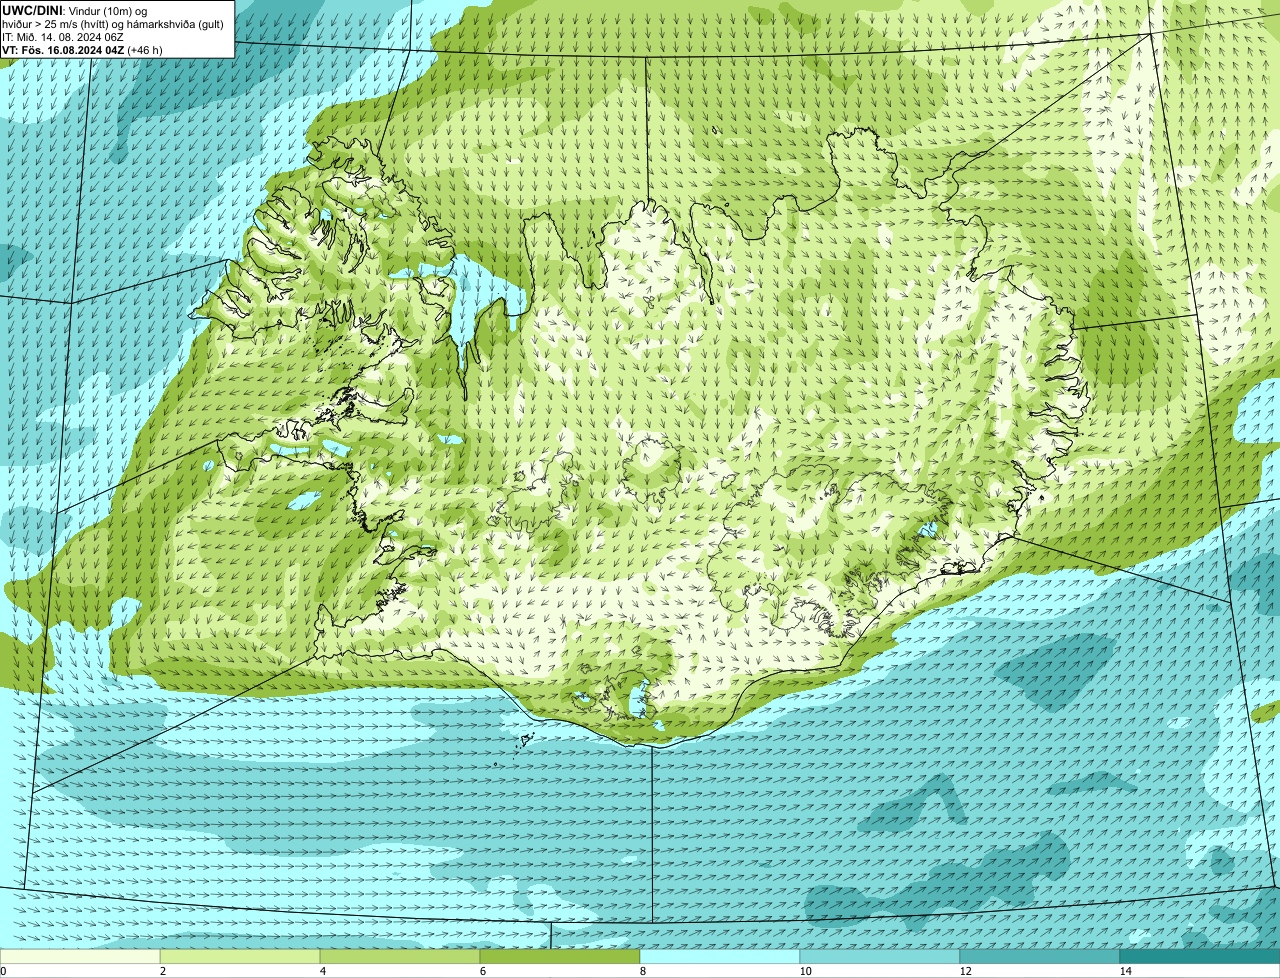Click the legend scale label "12"
1280x978 pixels.
[x=965, y=971]
